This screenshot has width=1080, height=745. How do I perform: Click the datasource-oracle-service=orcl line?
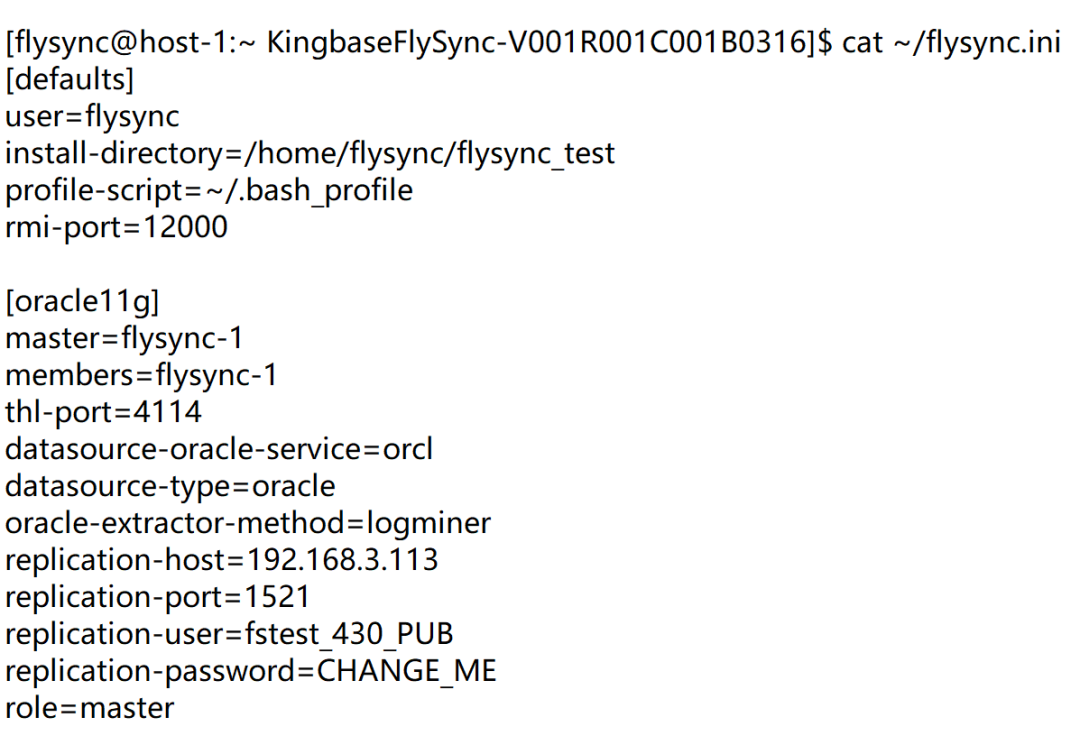219,449
